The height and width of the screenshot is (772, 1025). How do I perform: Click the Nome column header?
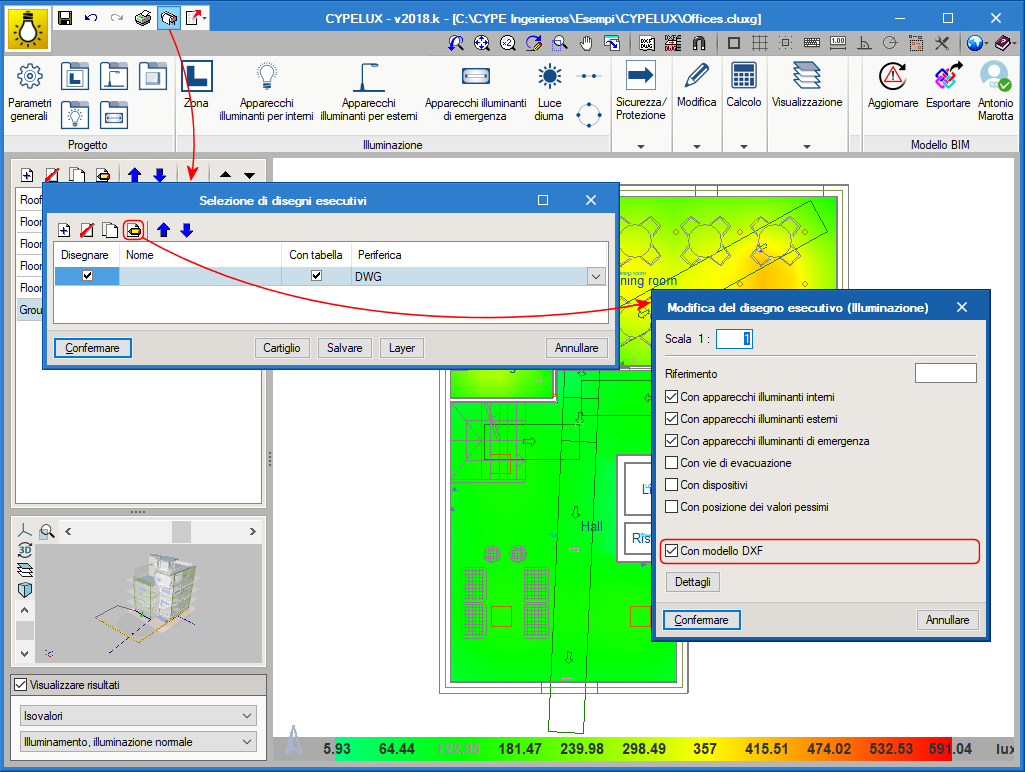point(200,255)
